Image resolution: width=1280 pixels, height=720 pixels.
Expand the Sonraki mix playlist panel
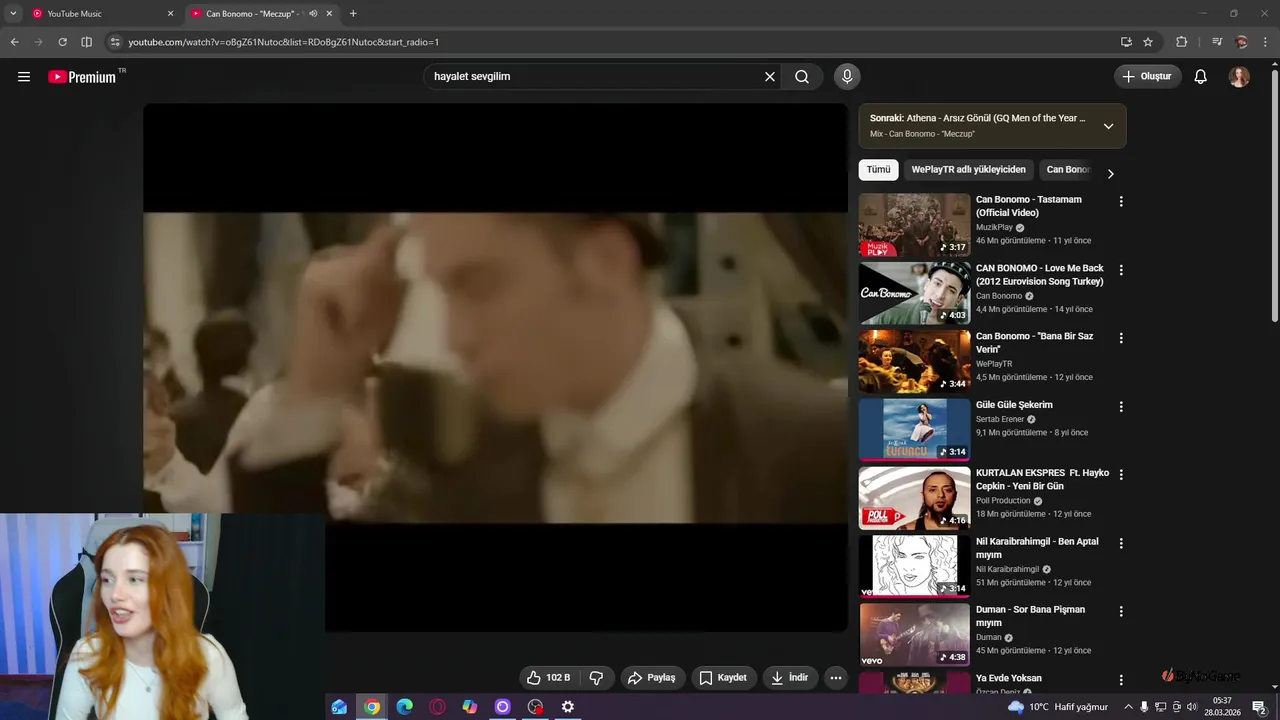click(x=1108, y=126)
